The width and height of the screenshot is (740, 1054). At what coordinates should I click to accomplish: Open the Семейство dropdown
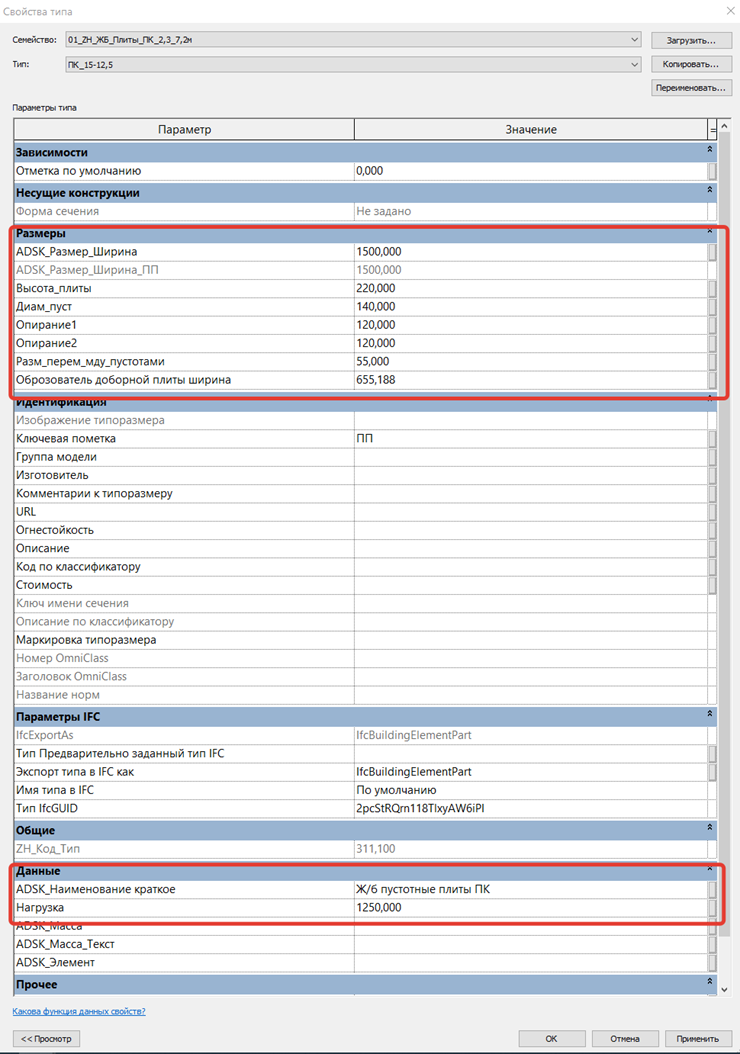tap(354, 40)
